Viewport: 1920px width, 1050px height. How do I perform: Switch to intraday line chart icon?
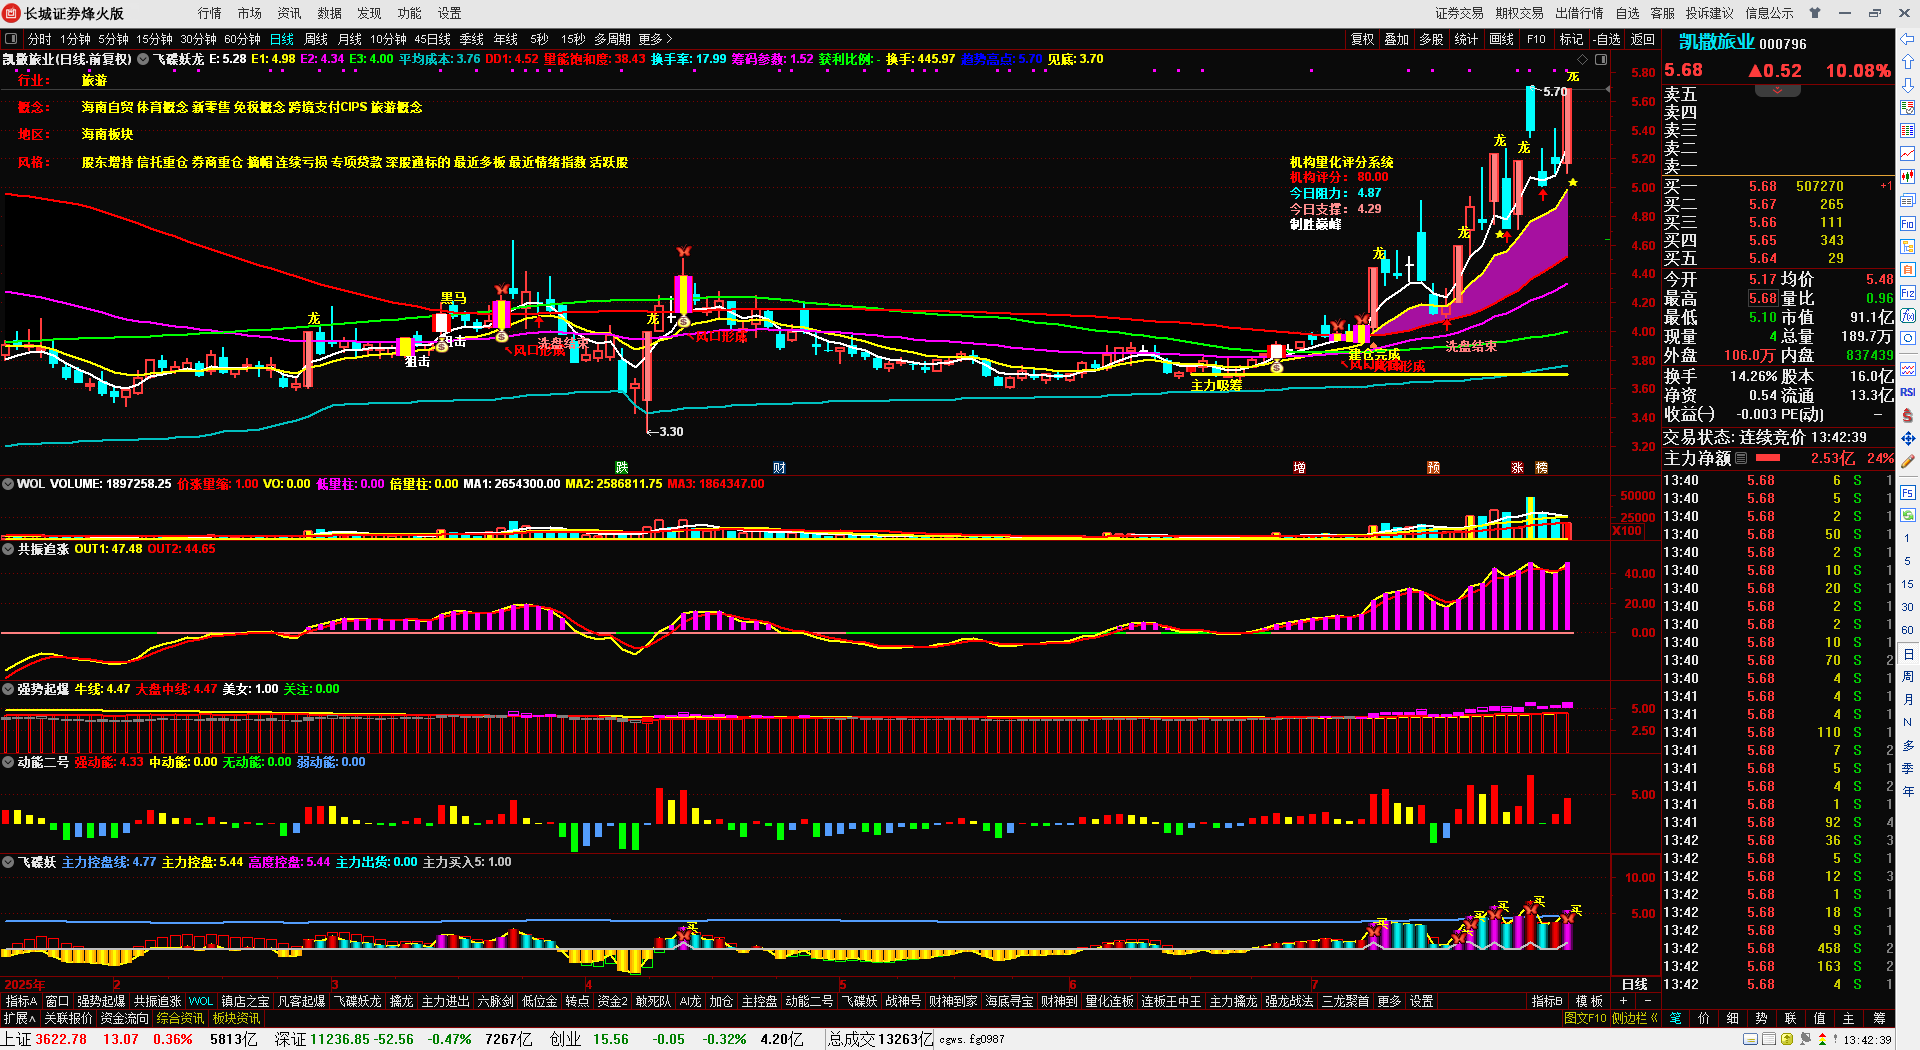pyautogui.click(x=1908, y=154)
